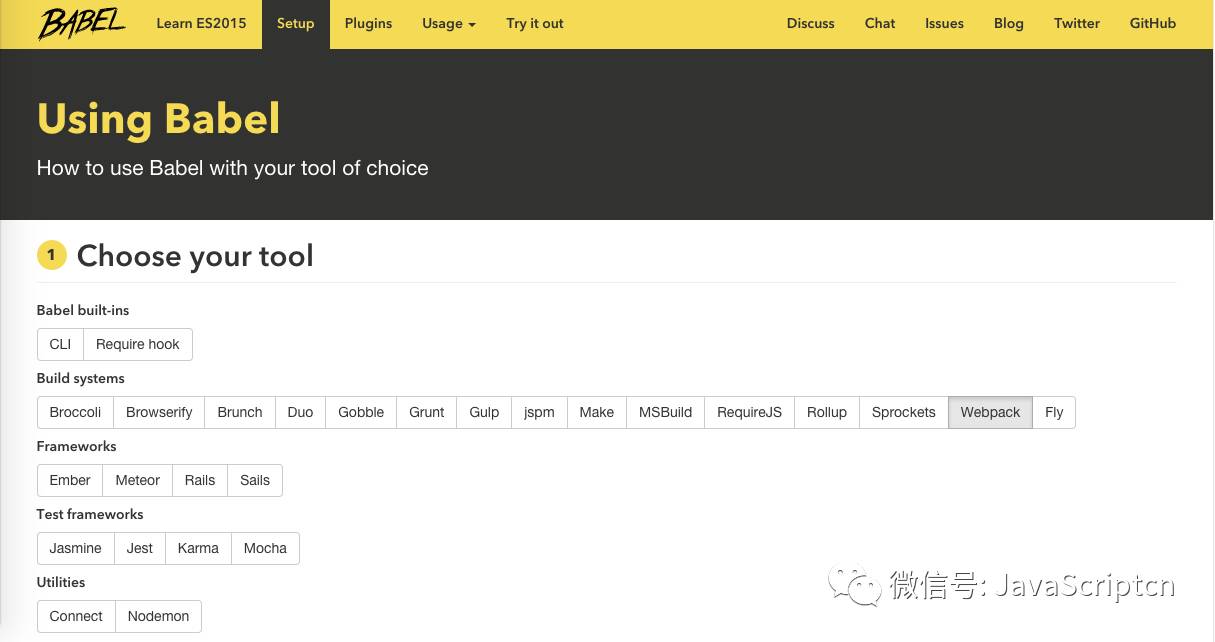Select Gulp build system
The image size is (1215, 642).
click(484, 412)
